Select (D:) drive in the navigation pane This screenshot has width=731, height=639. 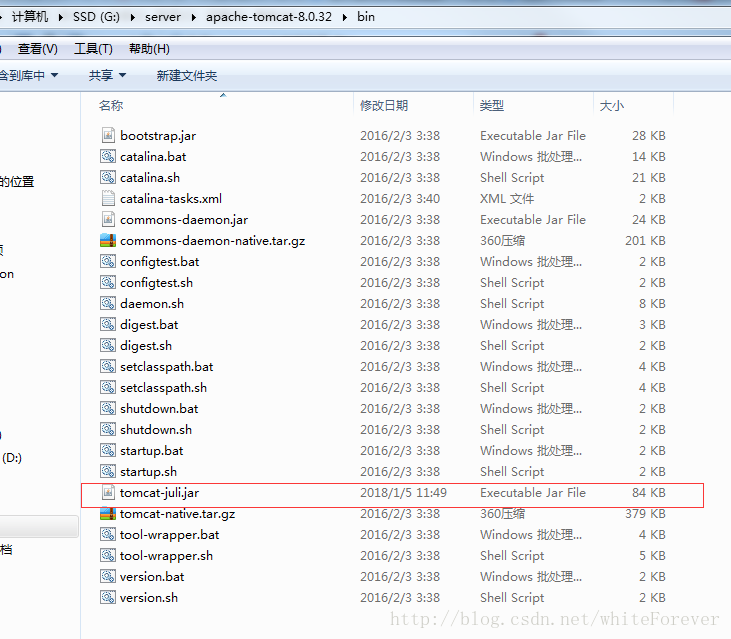12,457
